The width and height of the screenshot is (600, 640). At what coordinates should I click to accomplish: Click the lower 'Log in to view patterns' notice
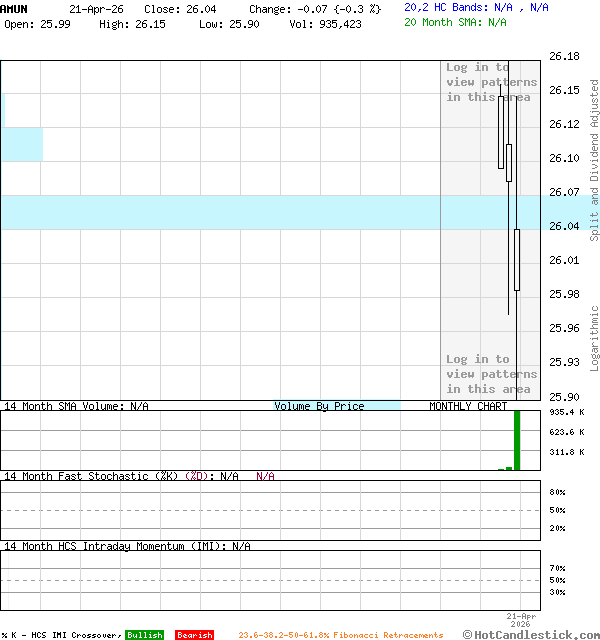(x=491, y=374)
